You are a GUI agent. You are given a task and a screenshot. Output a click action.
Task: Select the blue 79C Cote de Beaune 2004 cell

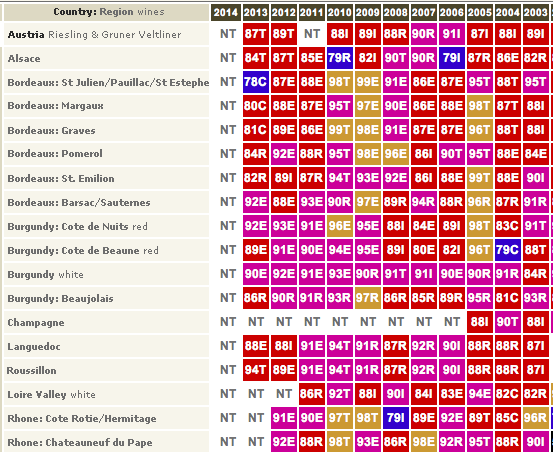click(508, 250)
